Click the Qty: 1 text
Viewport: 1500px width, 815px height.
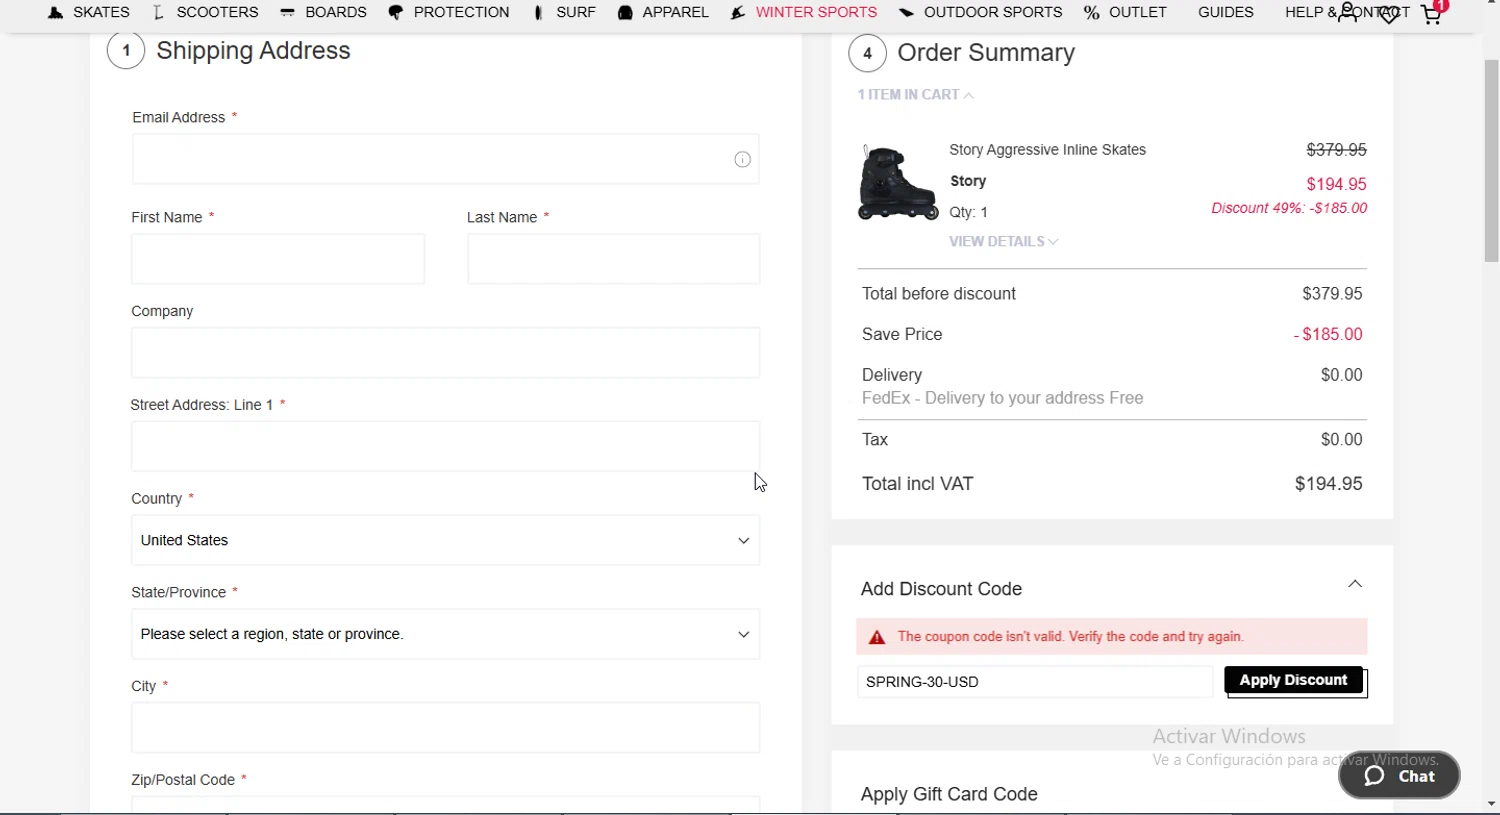[968, 212]
